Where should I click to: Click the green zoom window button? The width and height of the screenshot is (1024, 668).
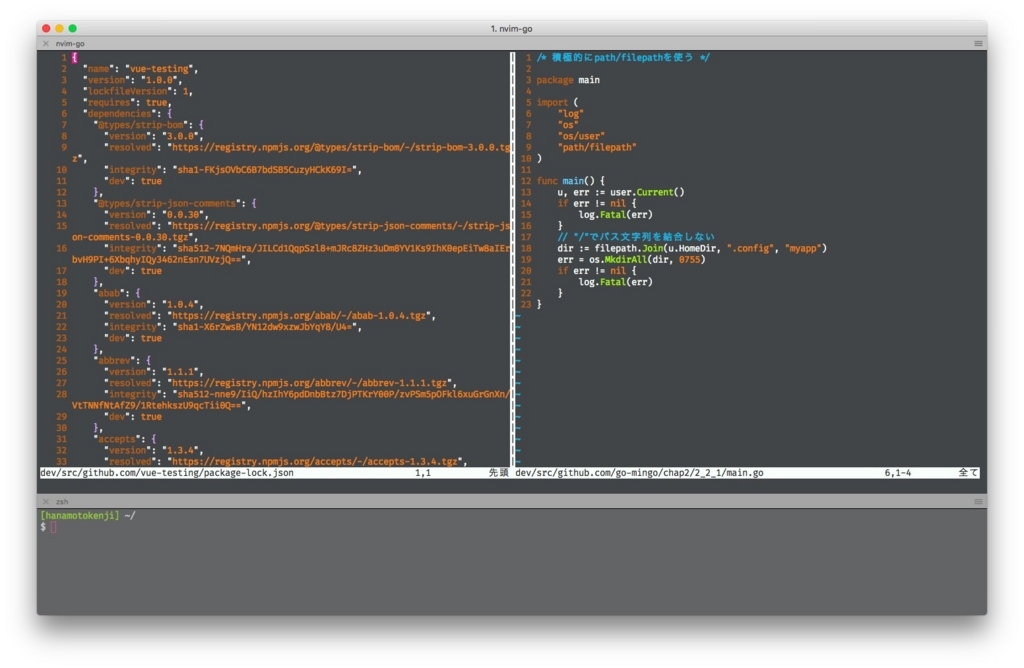click(72, 28)
